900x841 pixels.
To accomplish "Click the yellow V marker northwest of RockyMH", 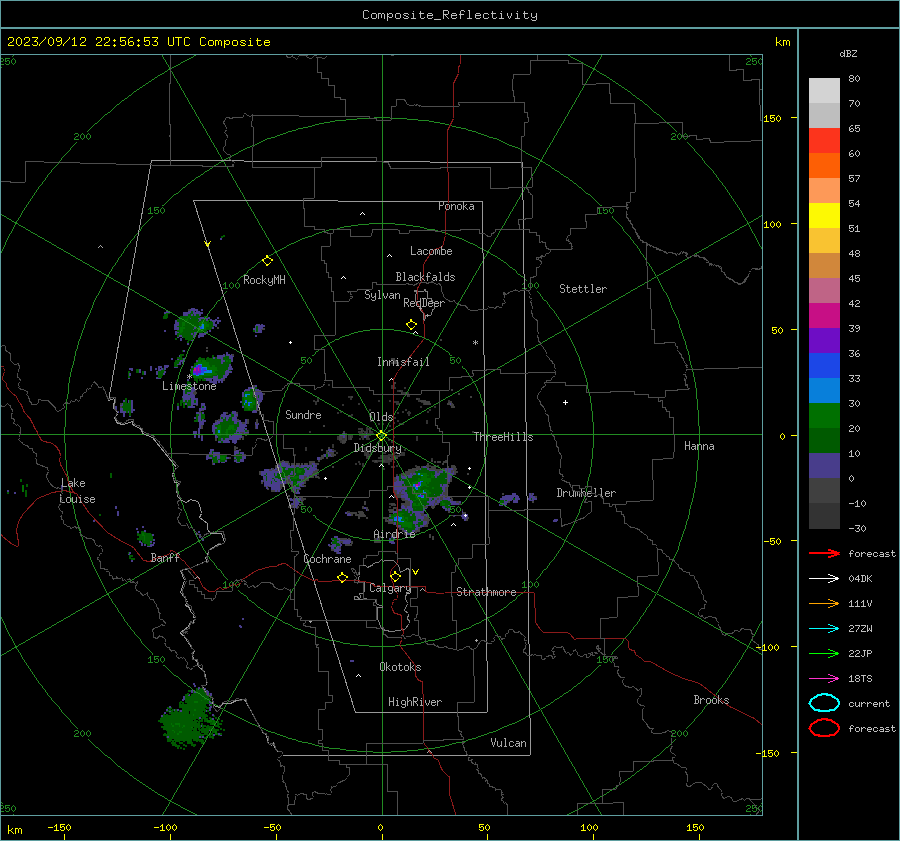I will (x=207, y=245).
